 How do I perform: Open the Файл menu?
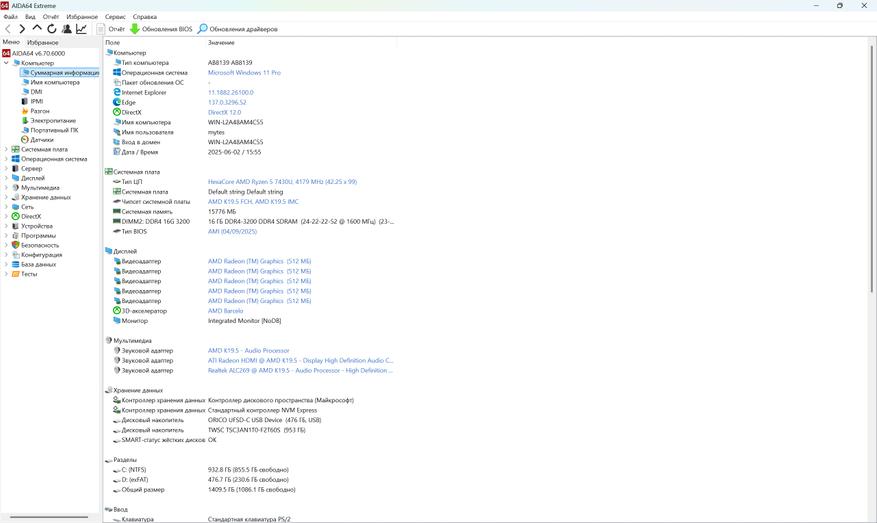point(10,17)
